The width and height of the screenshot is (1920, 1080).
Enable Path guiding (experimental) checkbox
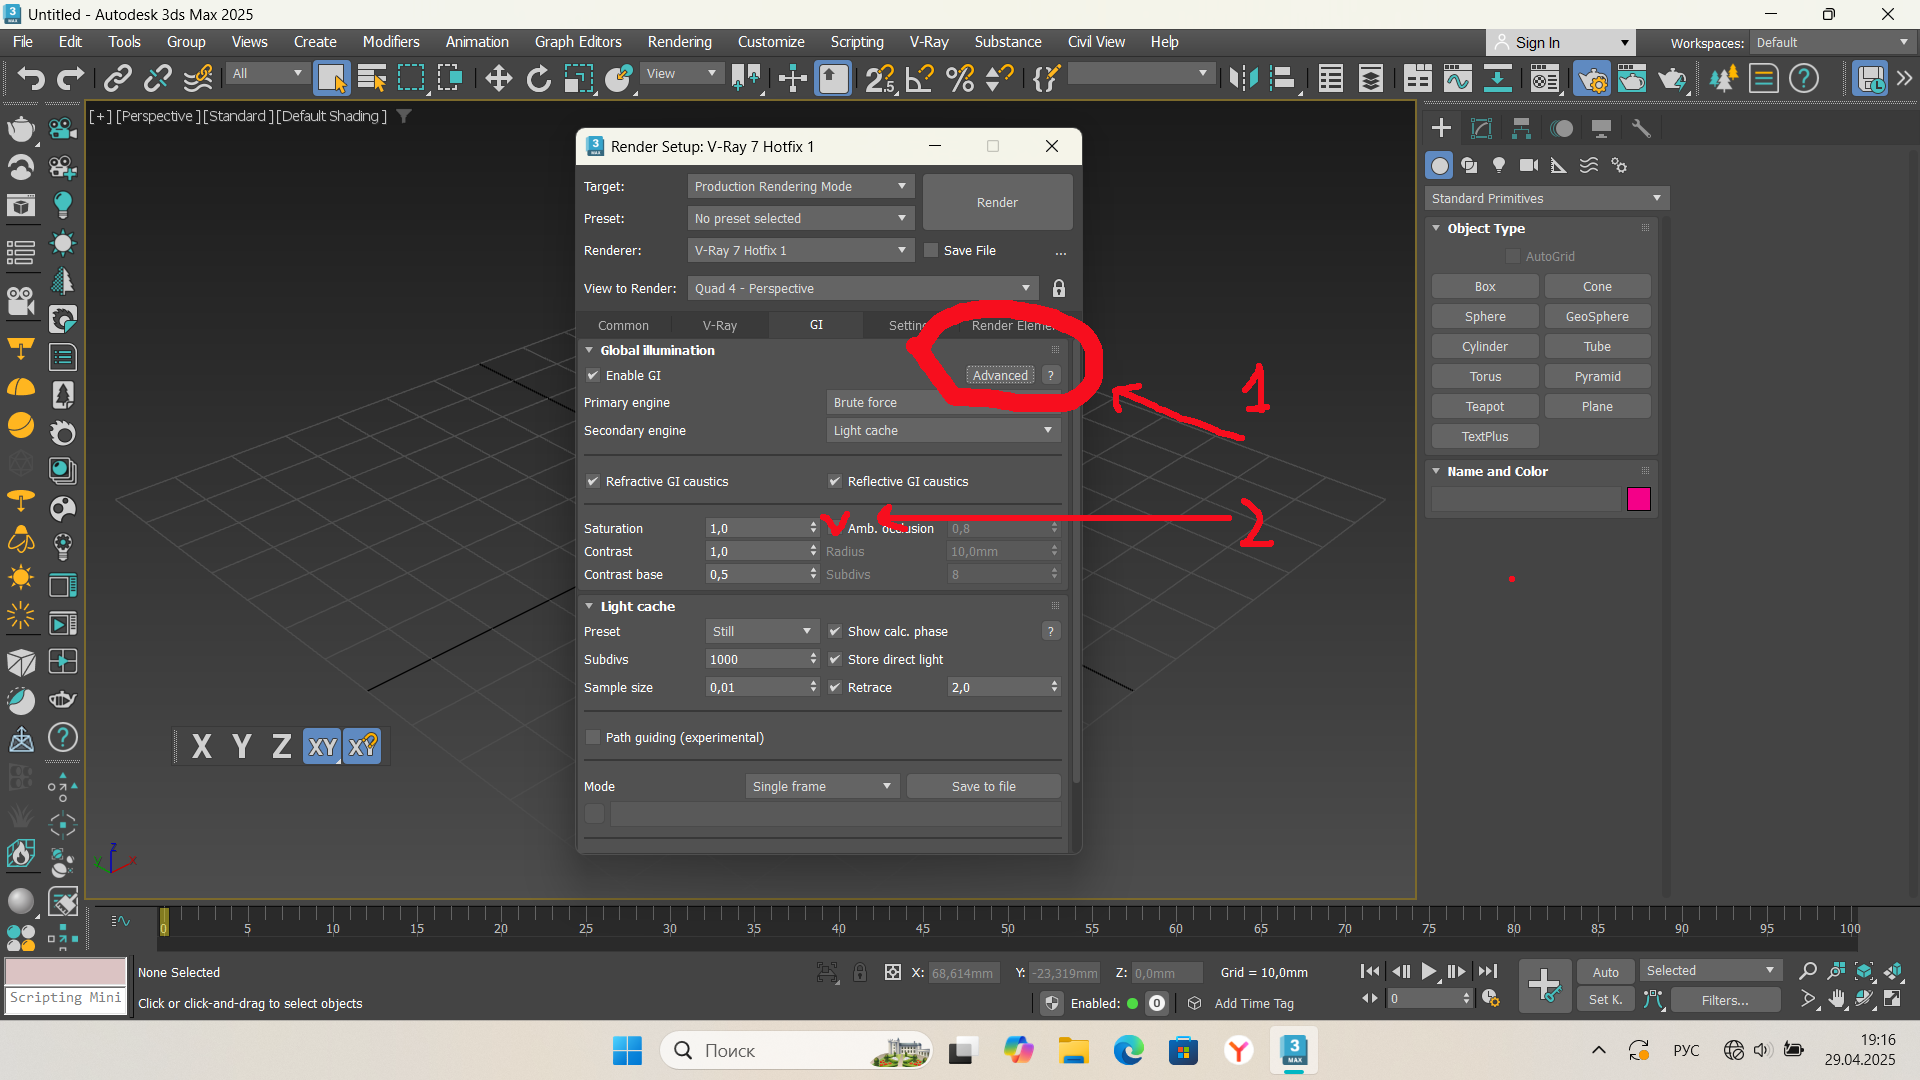coord(593,738)
